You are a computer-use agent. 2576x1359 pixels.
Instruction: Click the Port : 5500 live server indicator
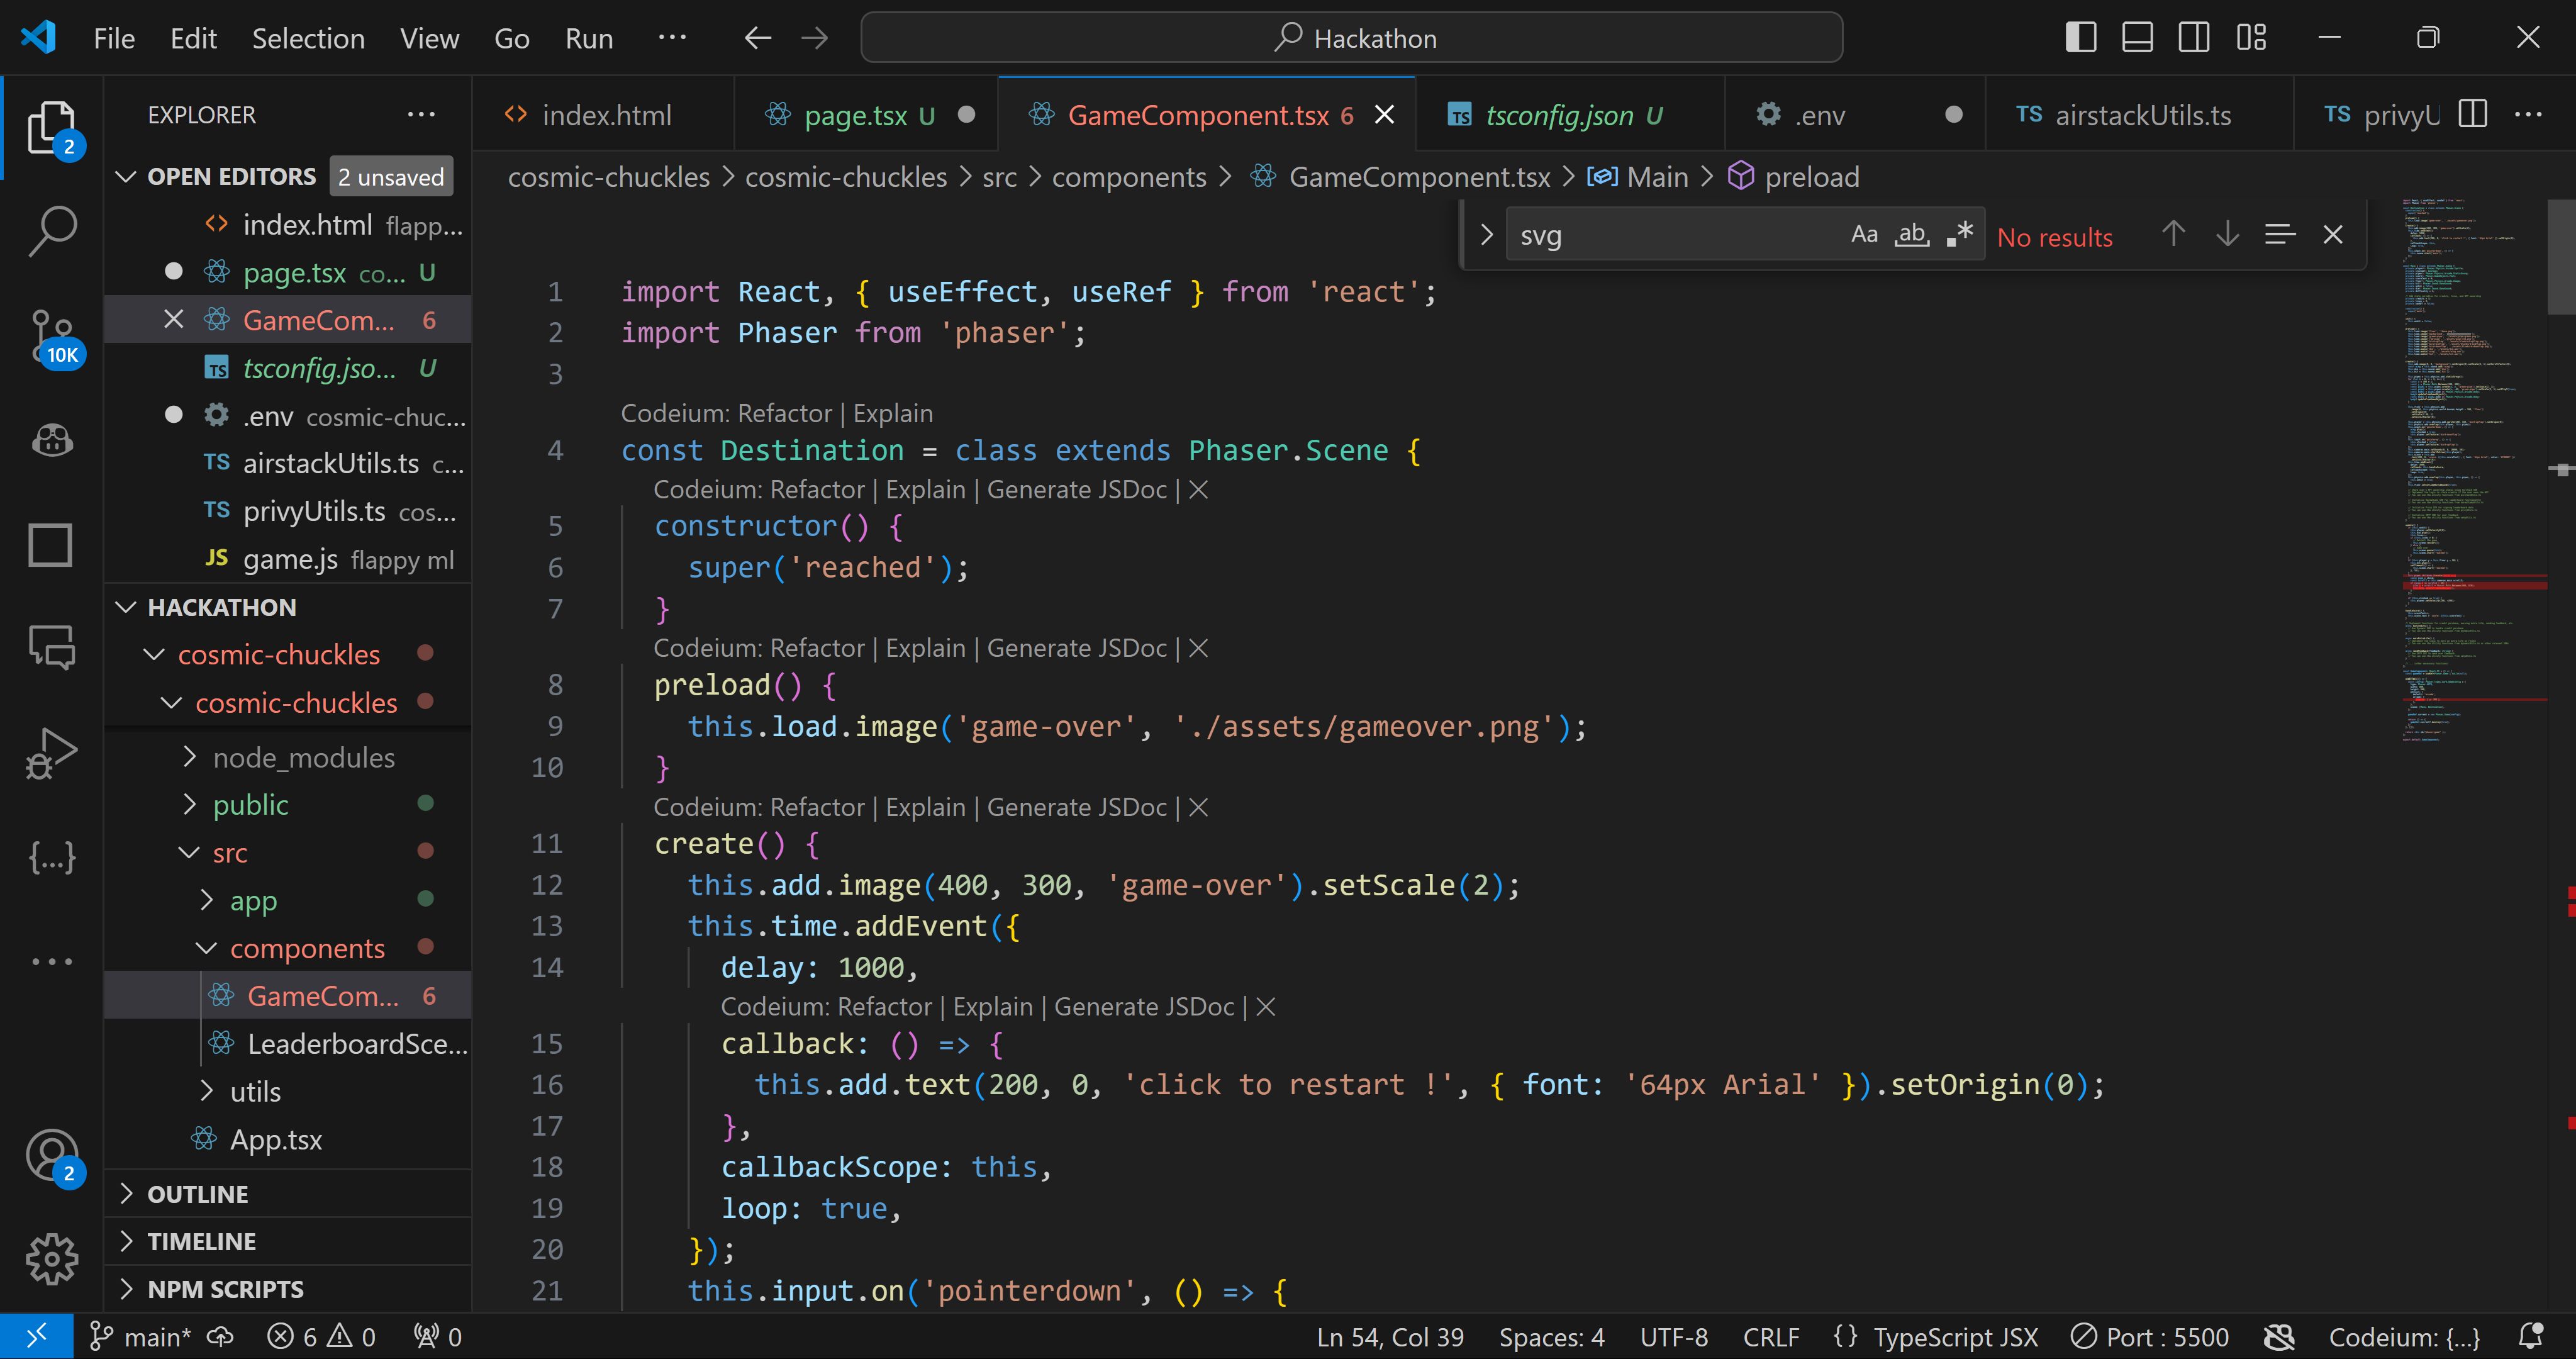(x=2150, y=1337)
